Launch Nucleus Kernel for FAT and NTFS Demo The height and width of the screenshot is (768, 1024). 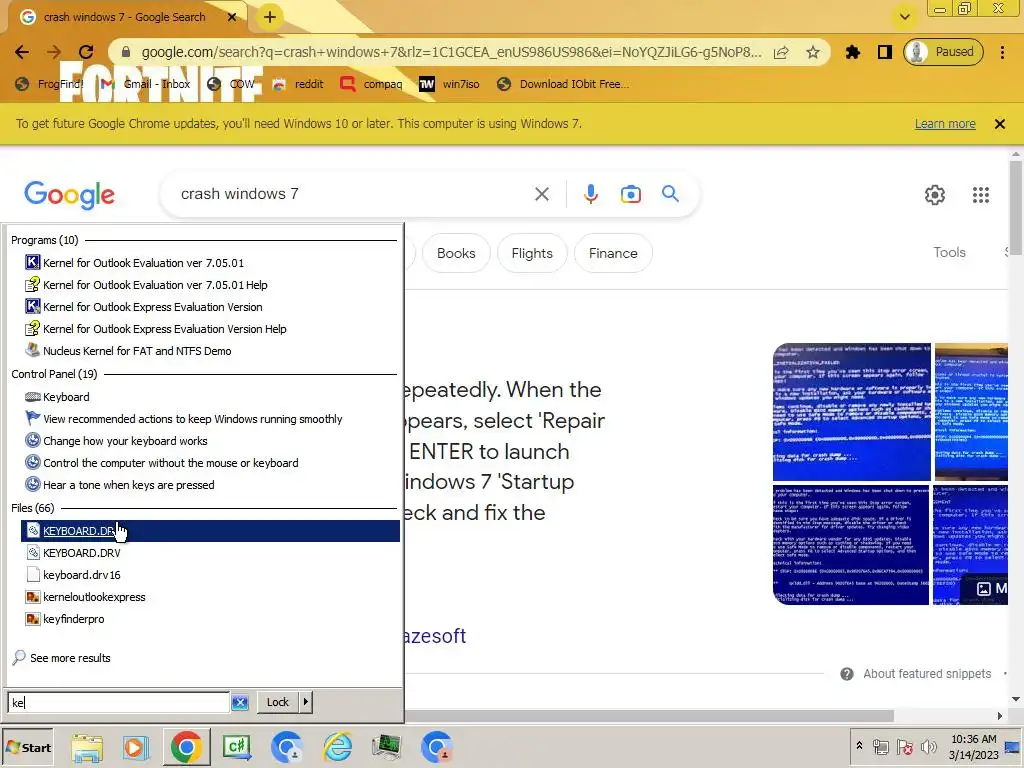click(128, 351)
